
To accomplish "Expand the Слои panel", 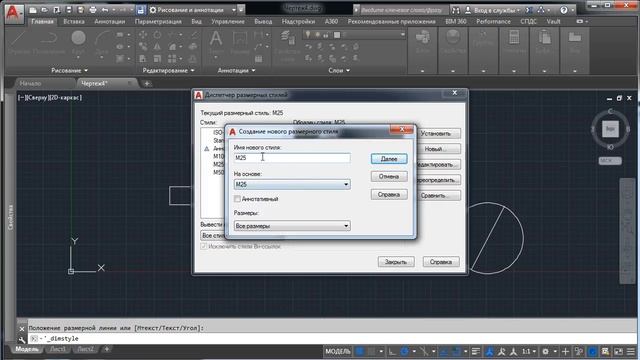I will [x=339, y=71].
